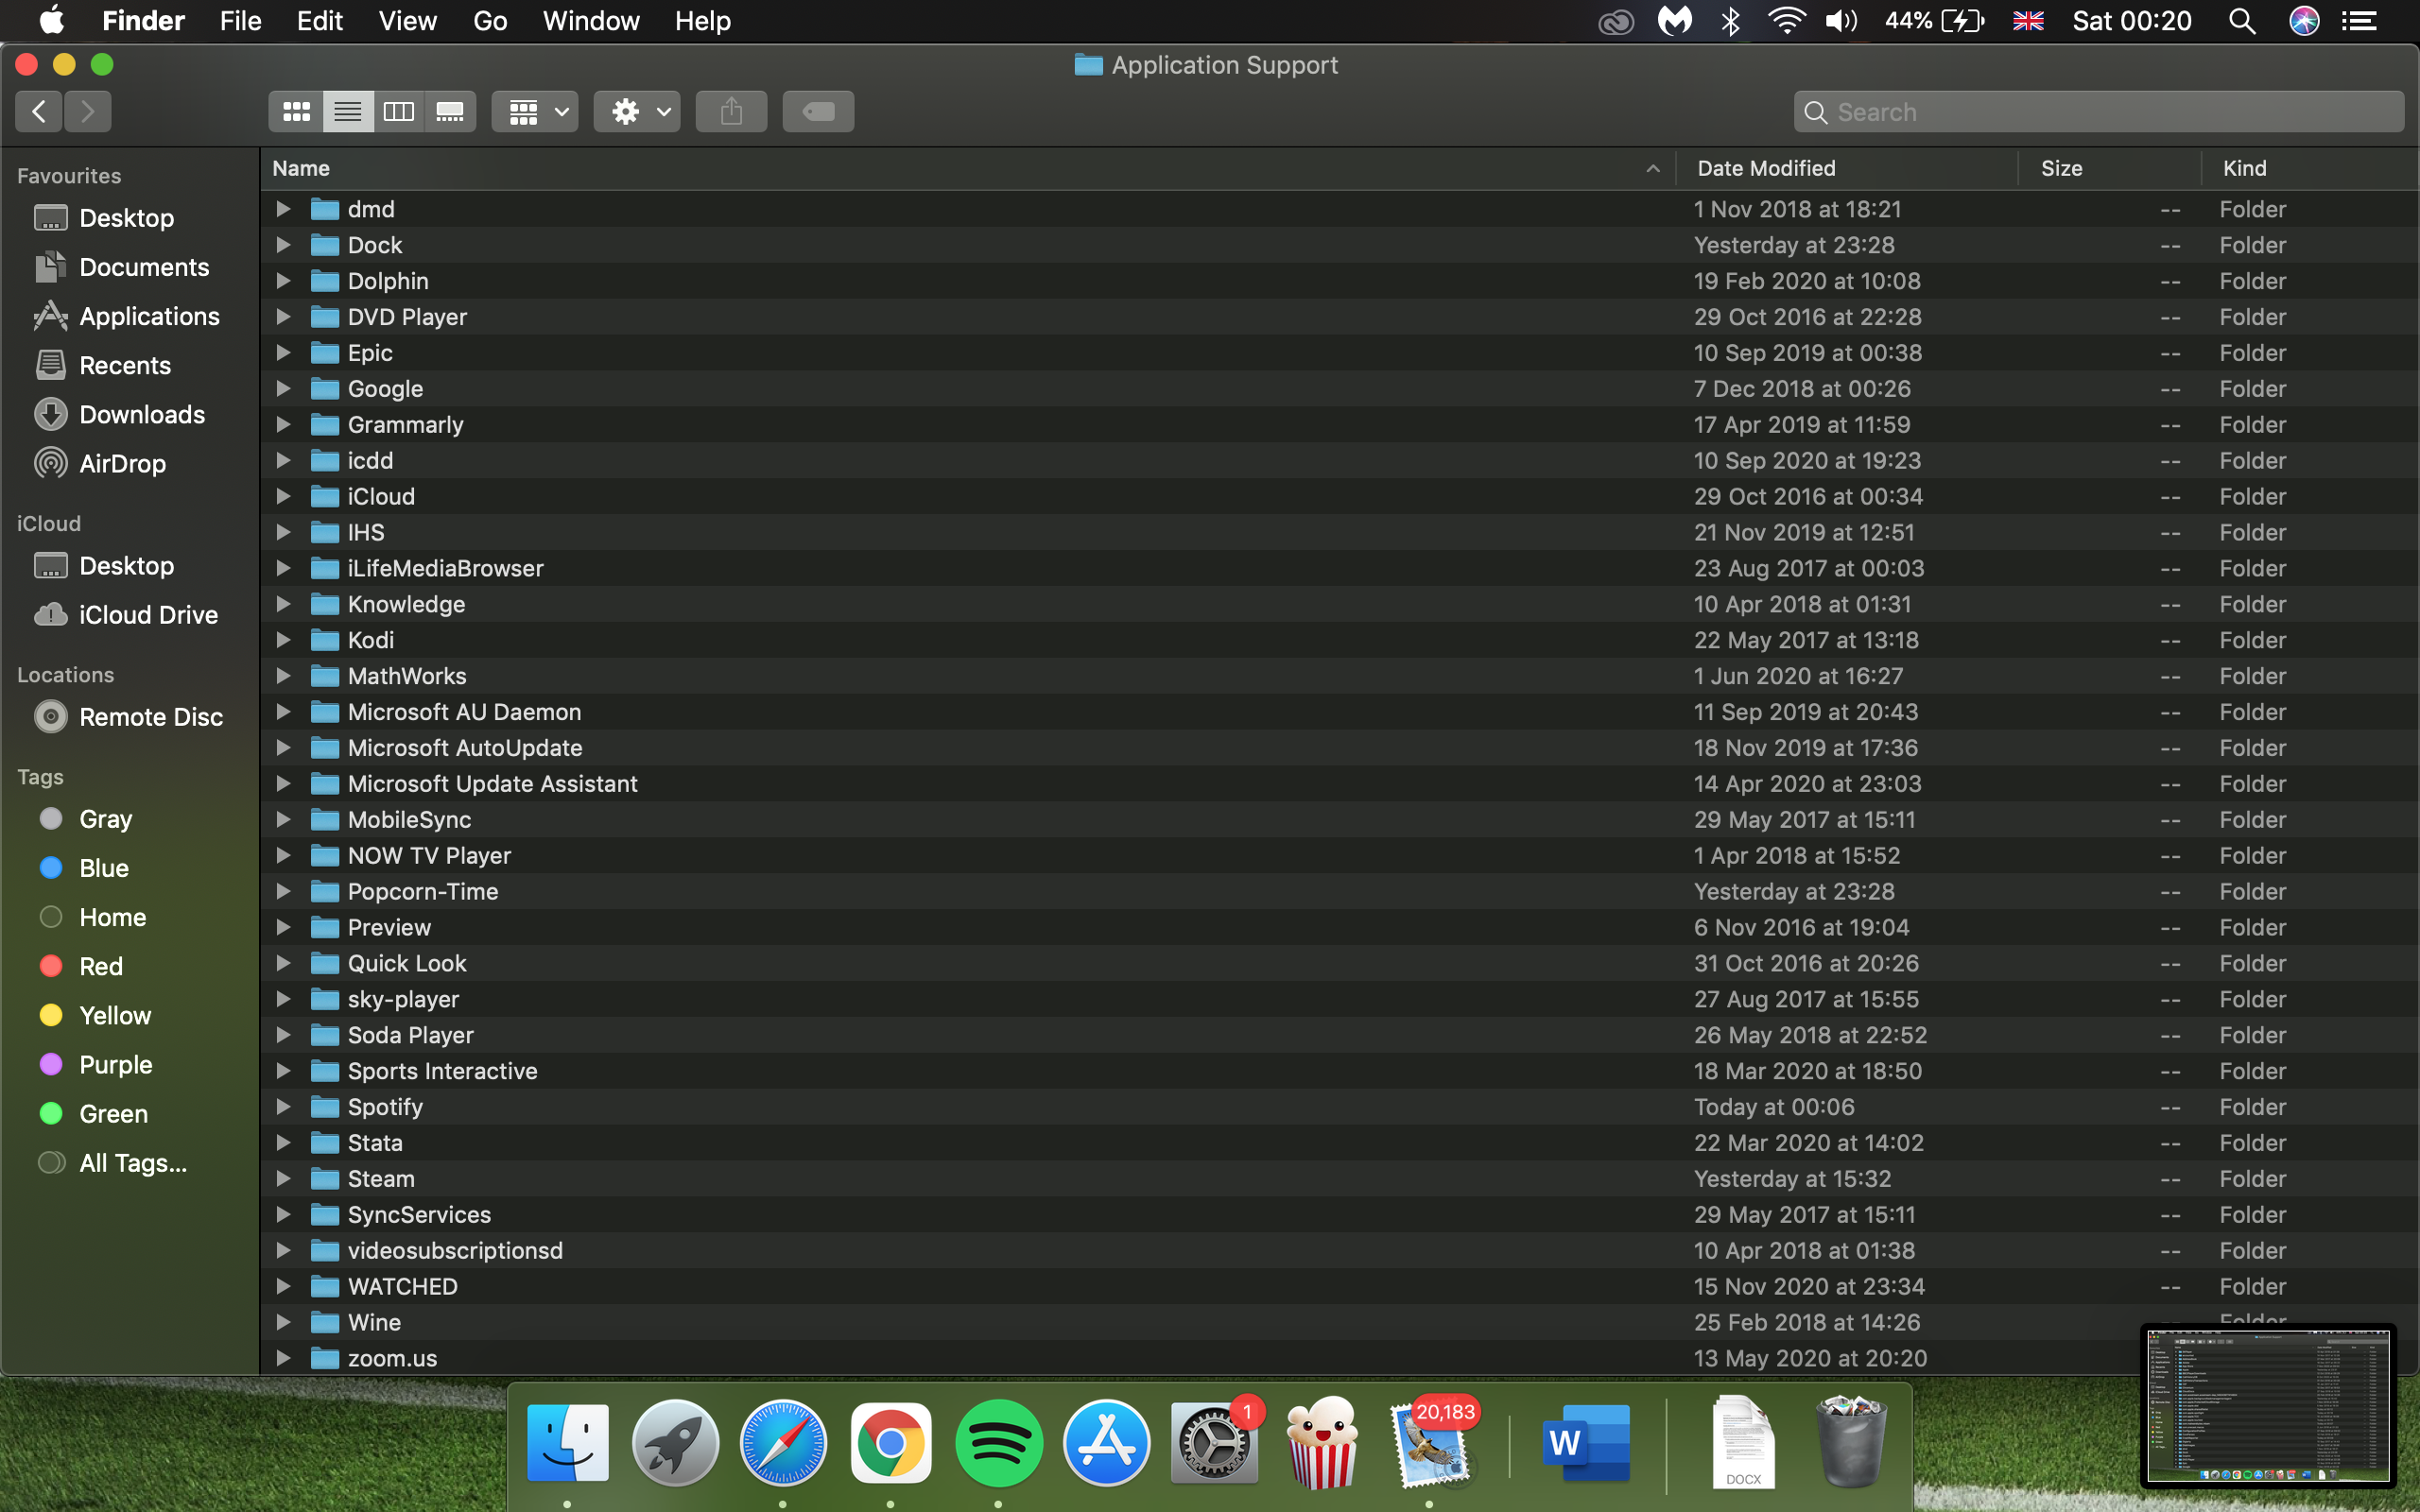This screenshot has width=2420, height=1512.
Task: Select the Purple tag in sidebar
Action: [115, 1065]
